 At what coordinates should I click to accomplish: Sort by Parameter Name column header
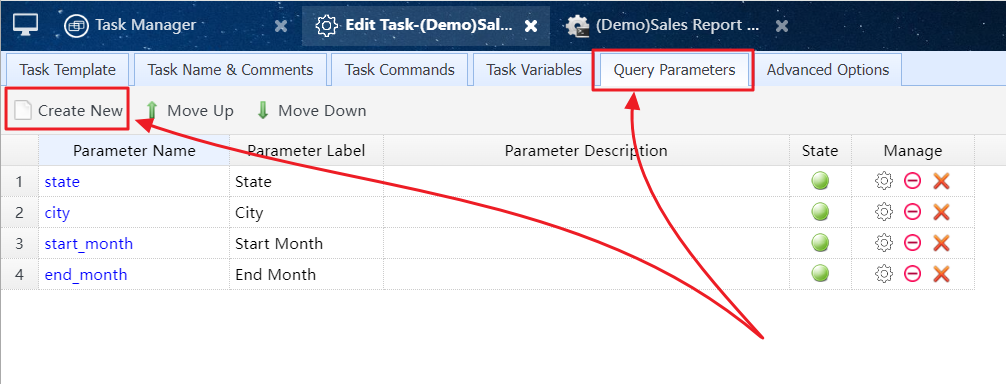click(x=134, y=151)
